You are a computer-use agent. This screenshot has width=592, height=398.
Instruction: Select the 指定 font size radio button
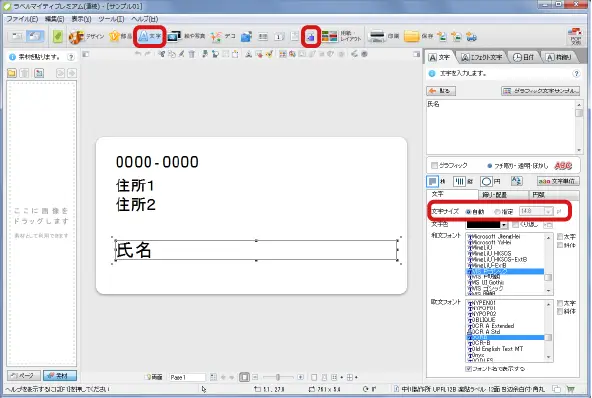497,212
